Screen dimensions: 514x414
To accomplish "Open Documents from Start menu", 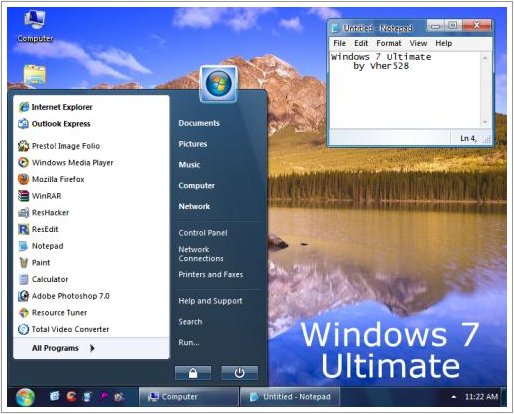I will (x=199, y=123).
